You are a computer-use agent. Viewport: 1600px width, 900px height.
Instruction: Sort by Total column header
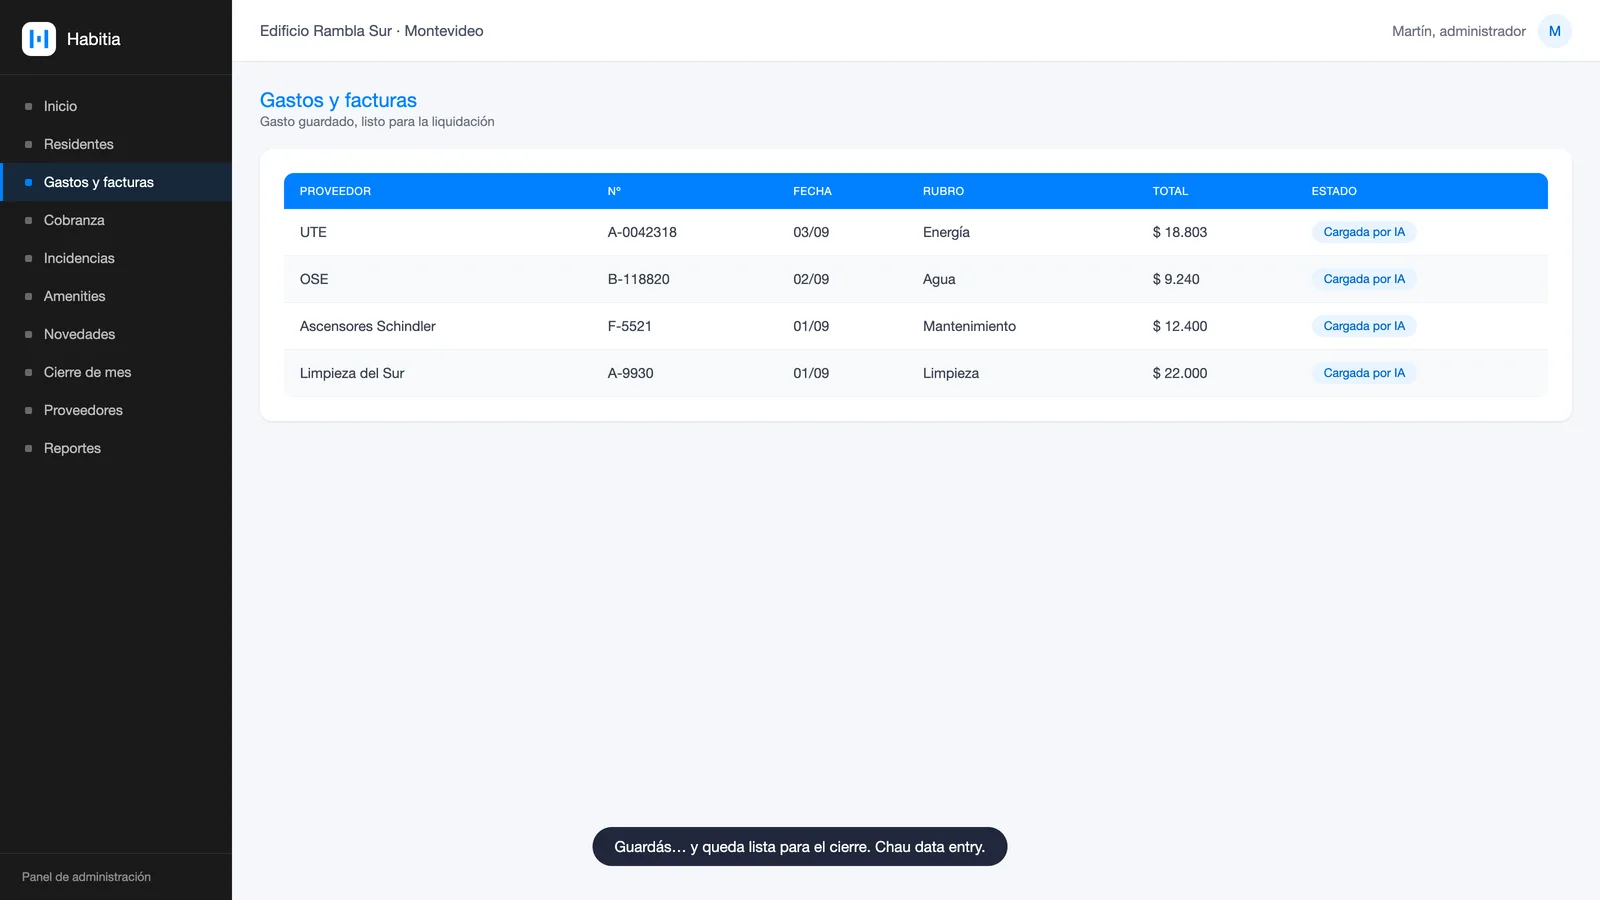point(1170,191)
